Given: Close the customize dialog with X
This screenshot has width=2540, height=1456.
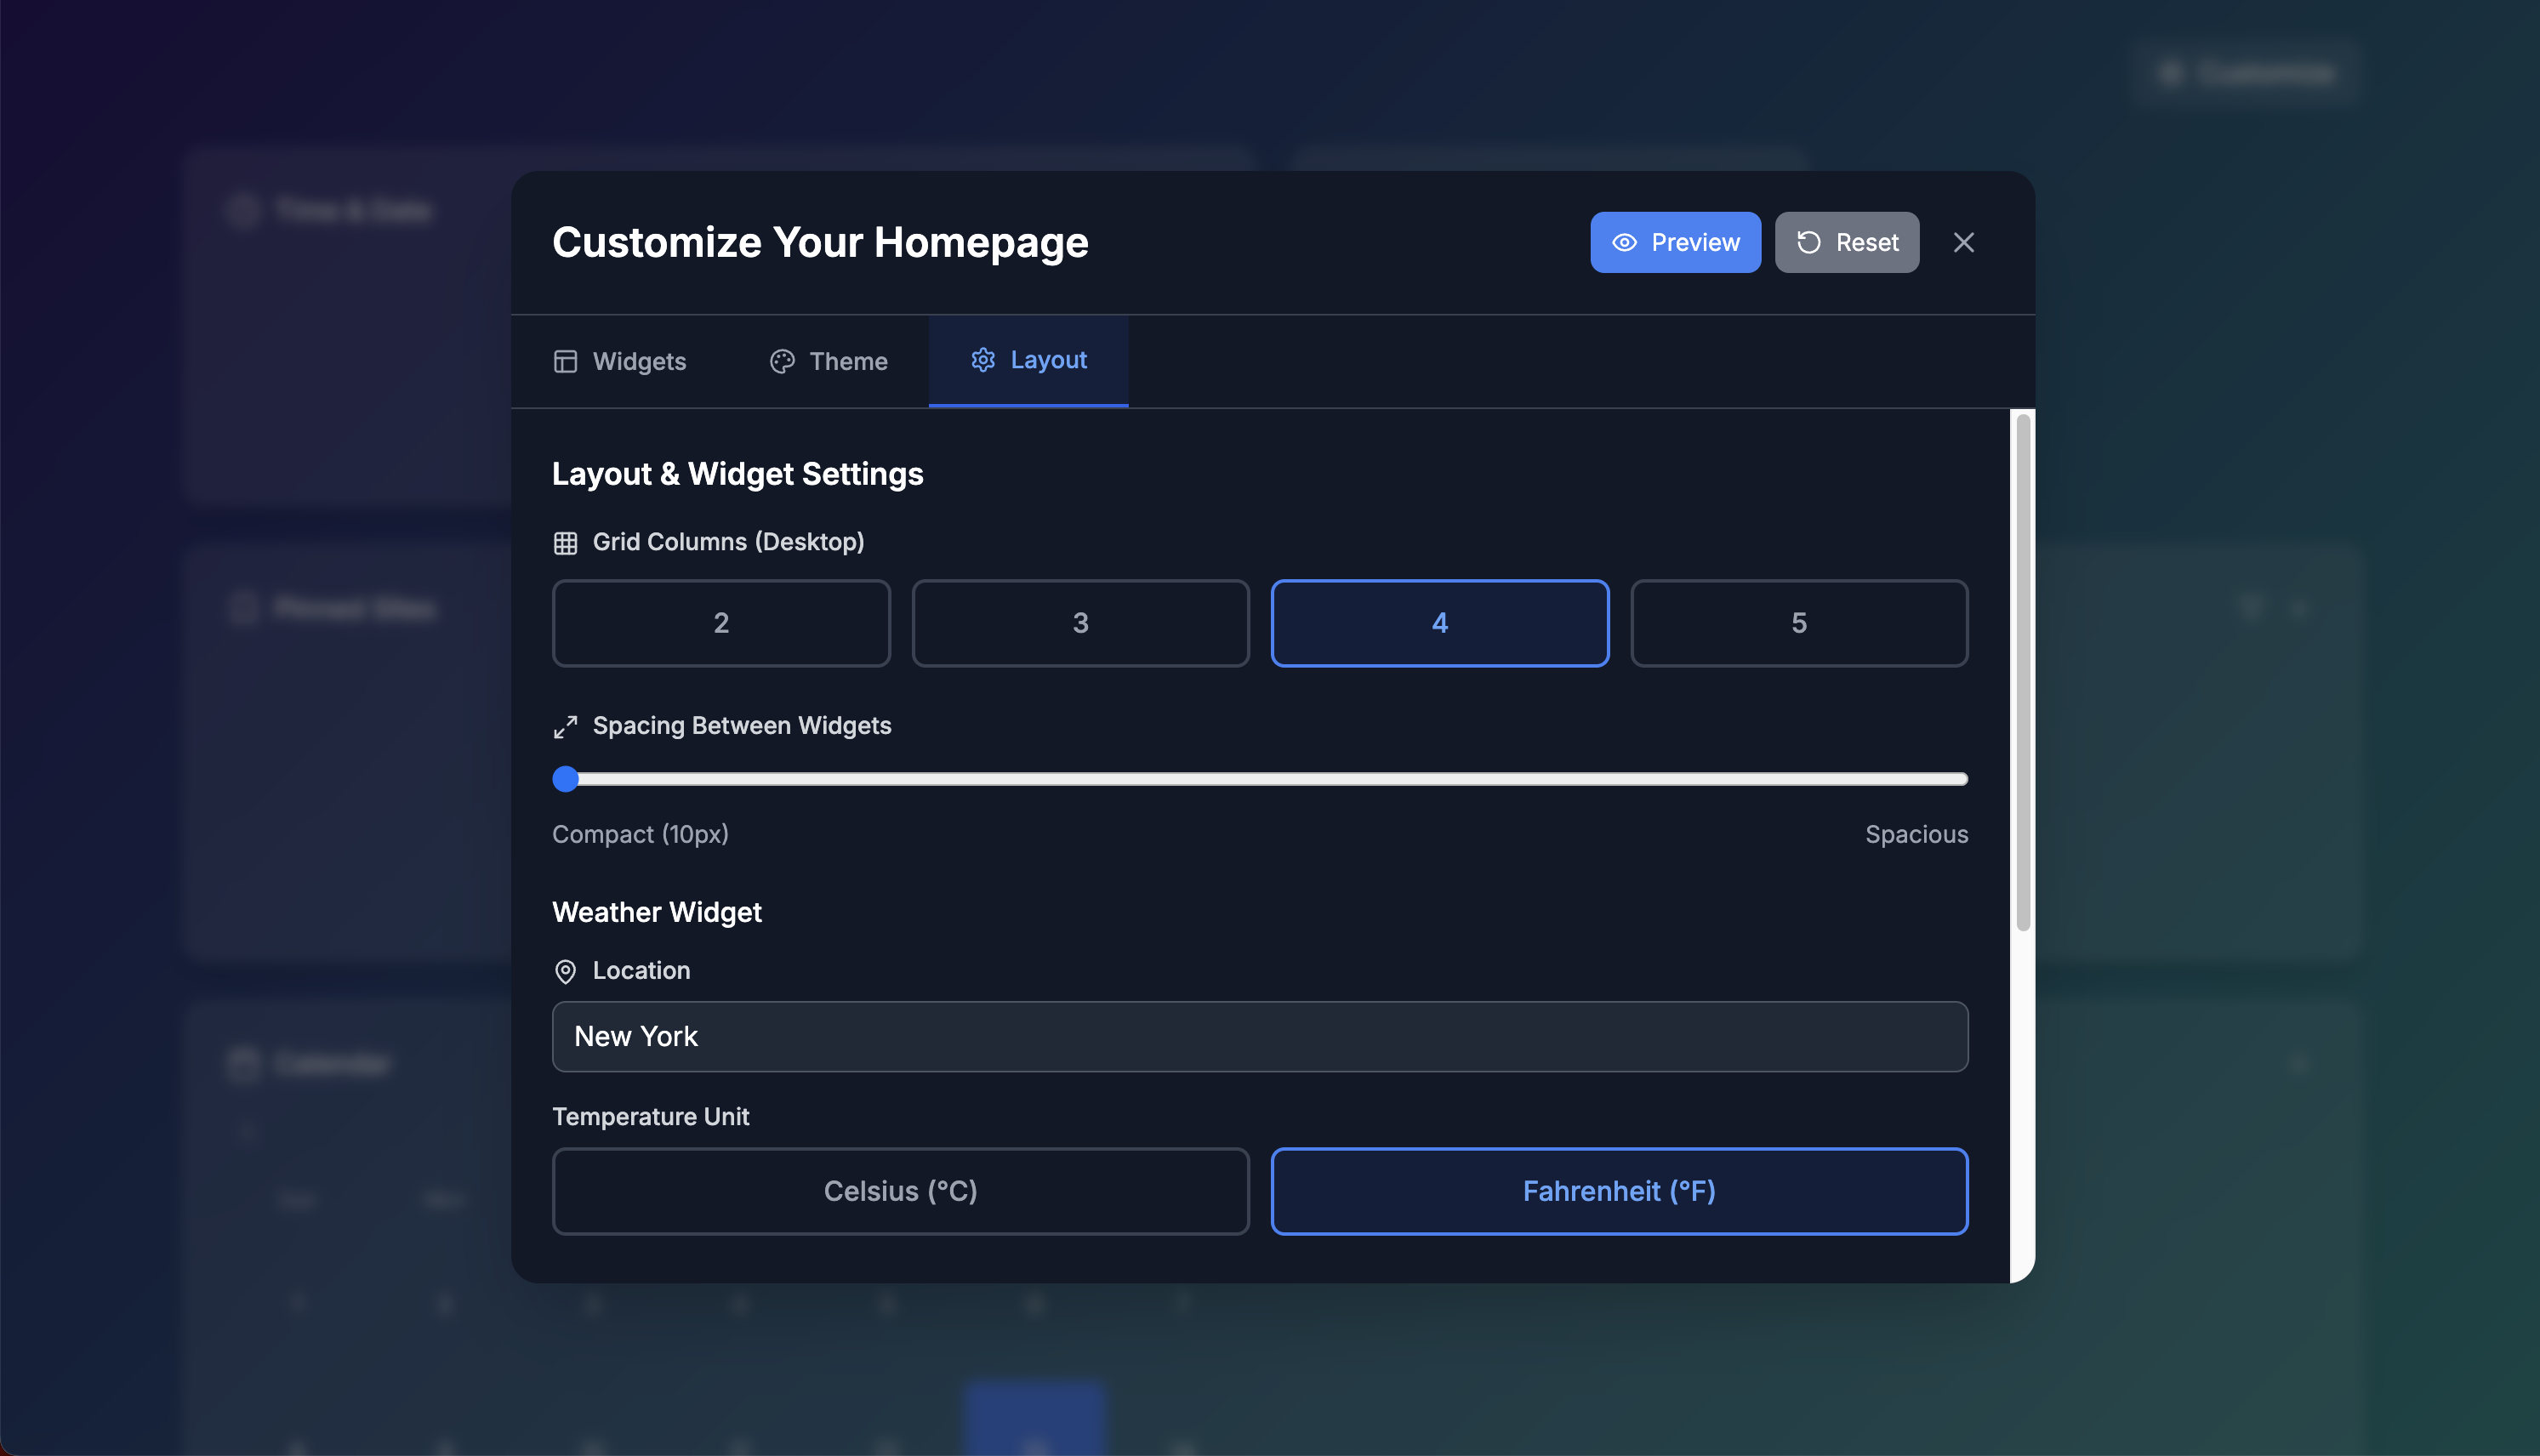Looking at the screenshot, I should click(x=1963, y=243).
